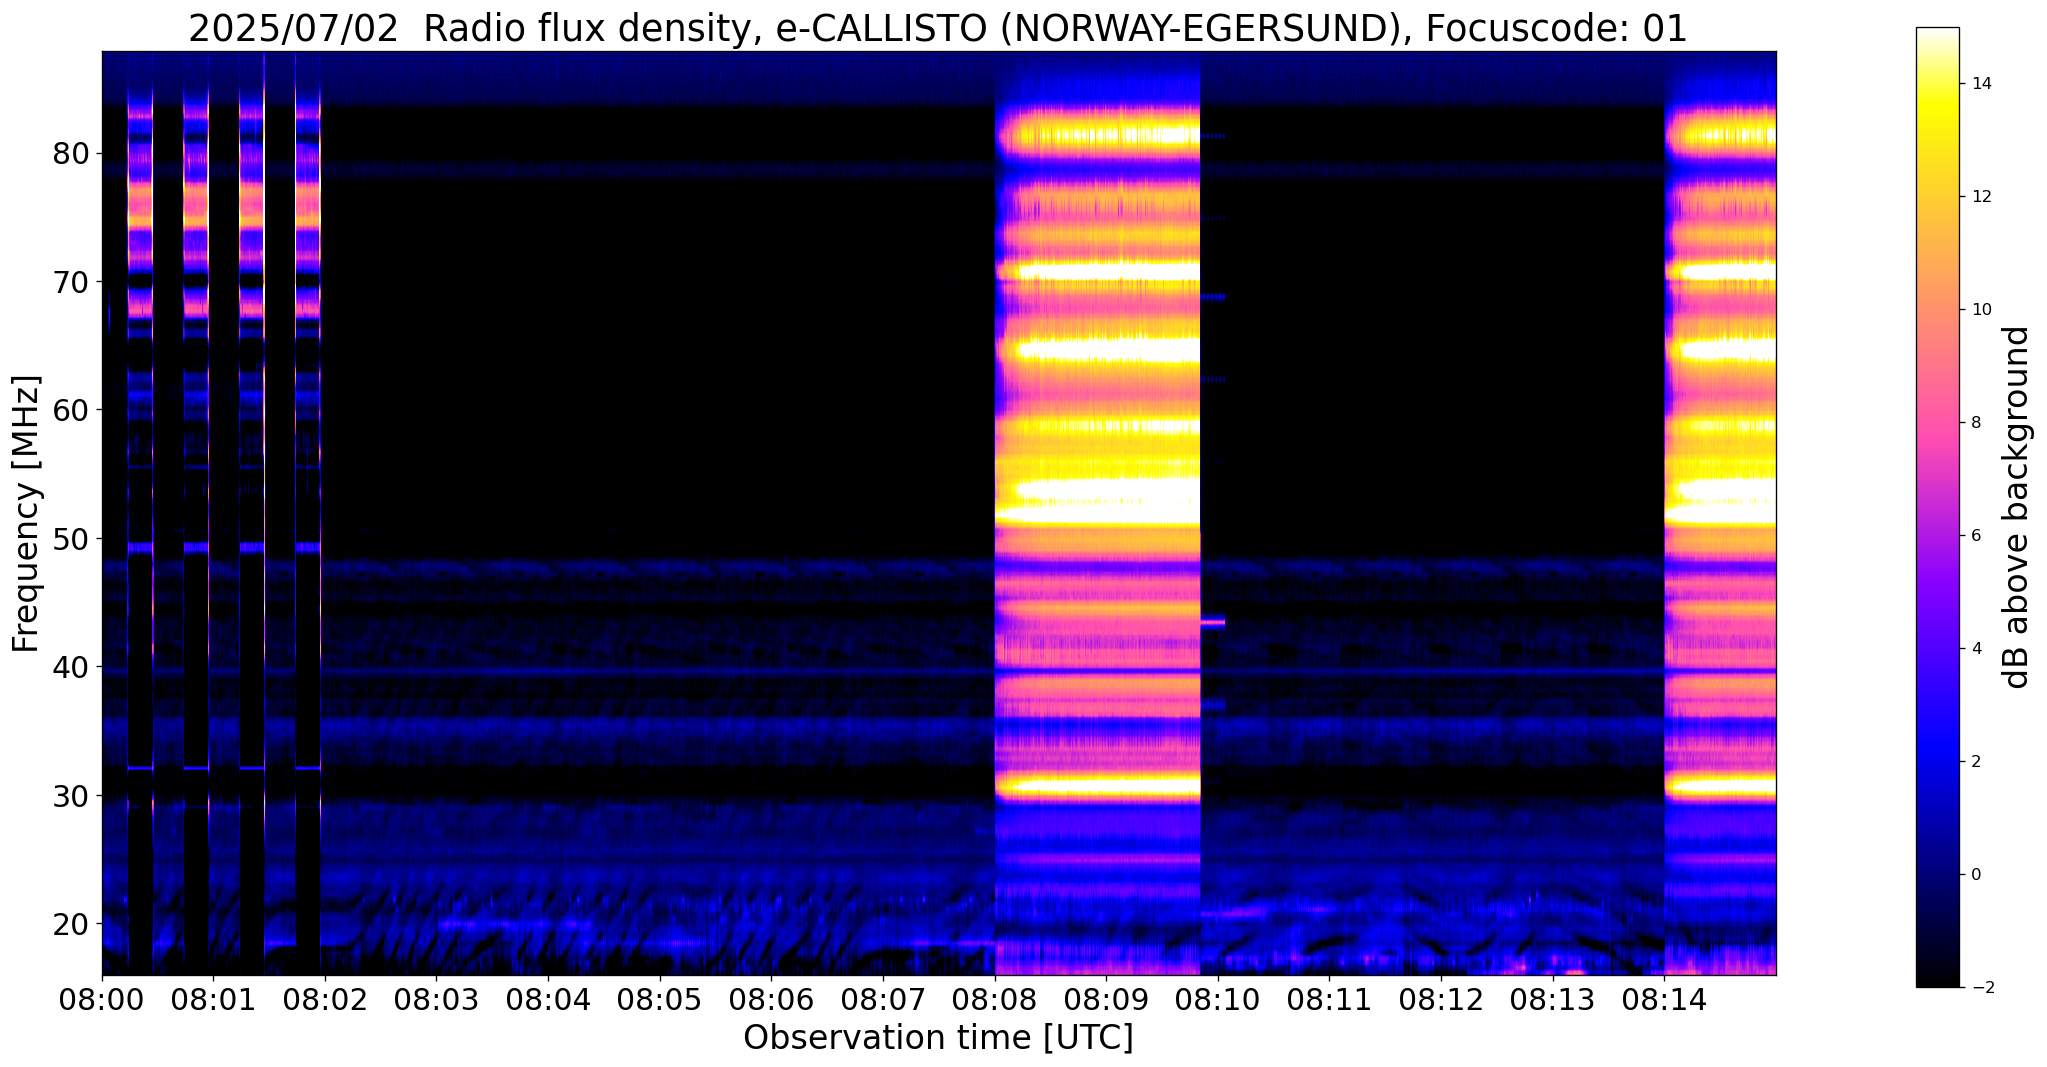This screenshot has width=2047, height=1067.
Task: Click the bright 30 MHz band in the 08:14 burst
Action: pyautogui.click(x=1720, y=787)
